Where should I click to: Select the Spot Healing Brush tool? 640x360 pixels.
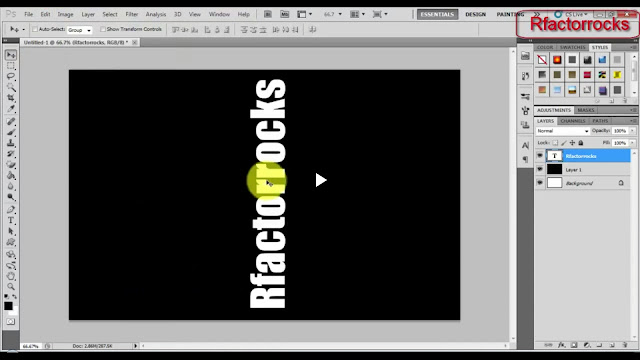[x=11, y=121]
